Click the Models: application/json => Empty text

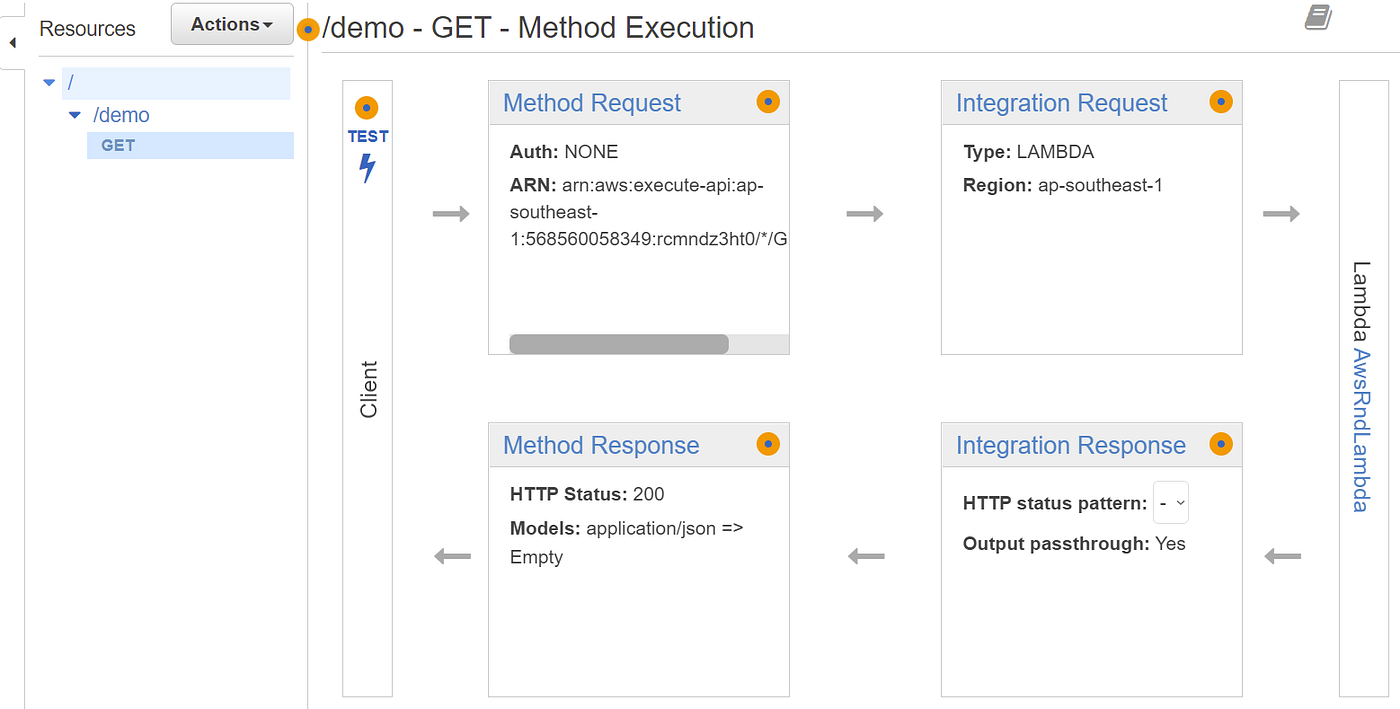coord(627,542)
